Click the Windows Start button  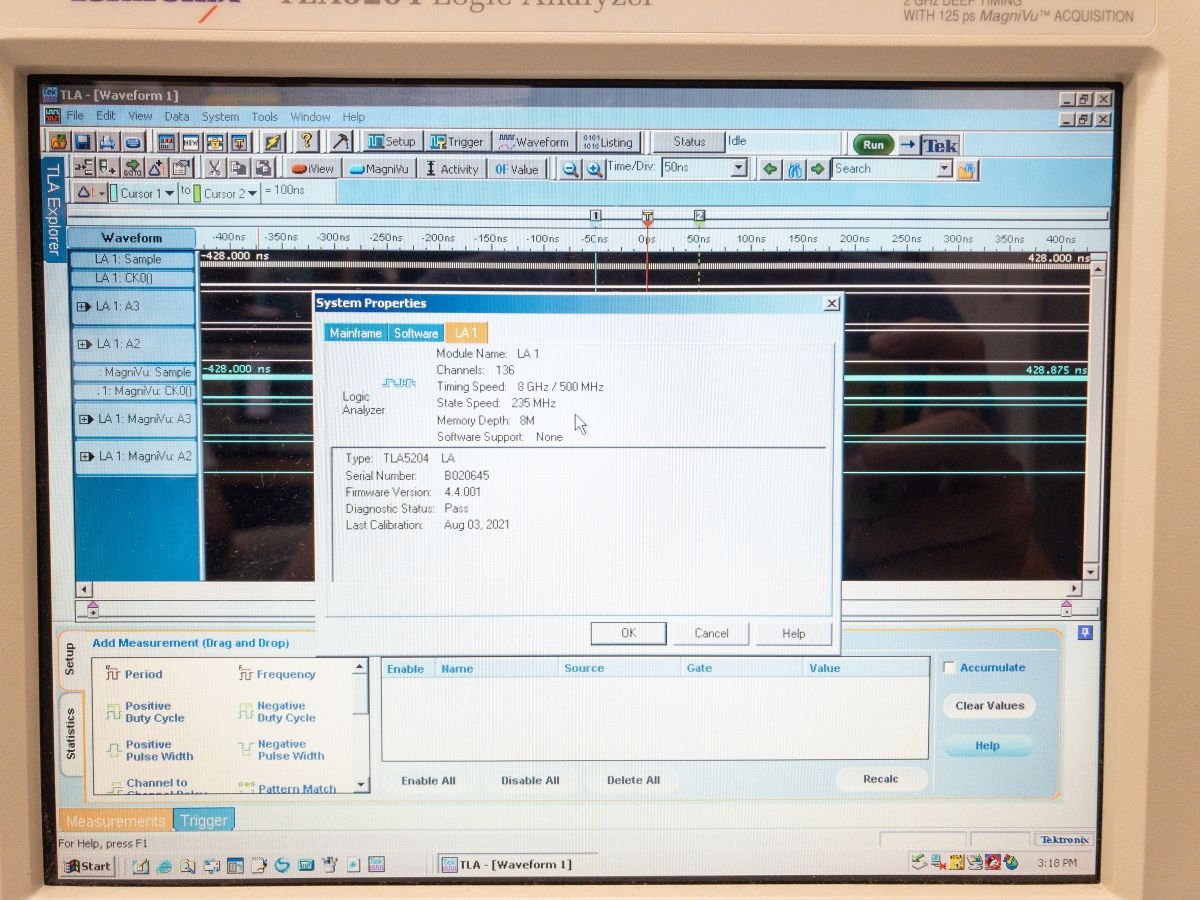click(x=88, y=866)
